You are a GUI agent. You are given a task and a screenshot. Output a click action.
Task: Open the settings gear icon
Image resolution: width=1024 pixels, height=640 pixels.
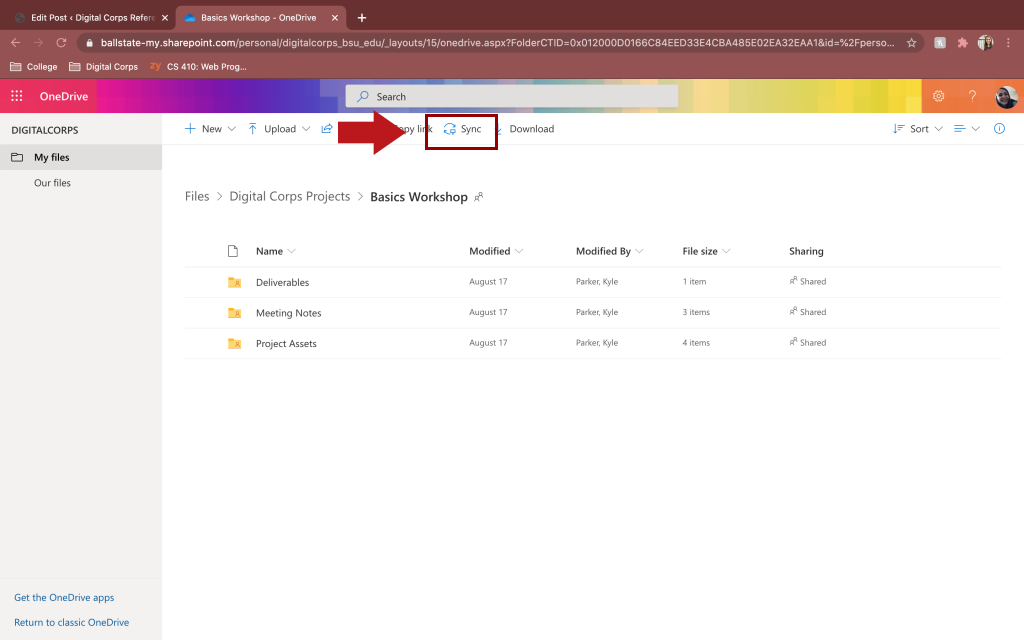click(x=938, y=96)
